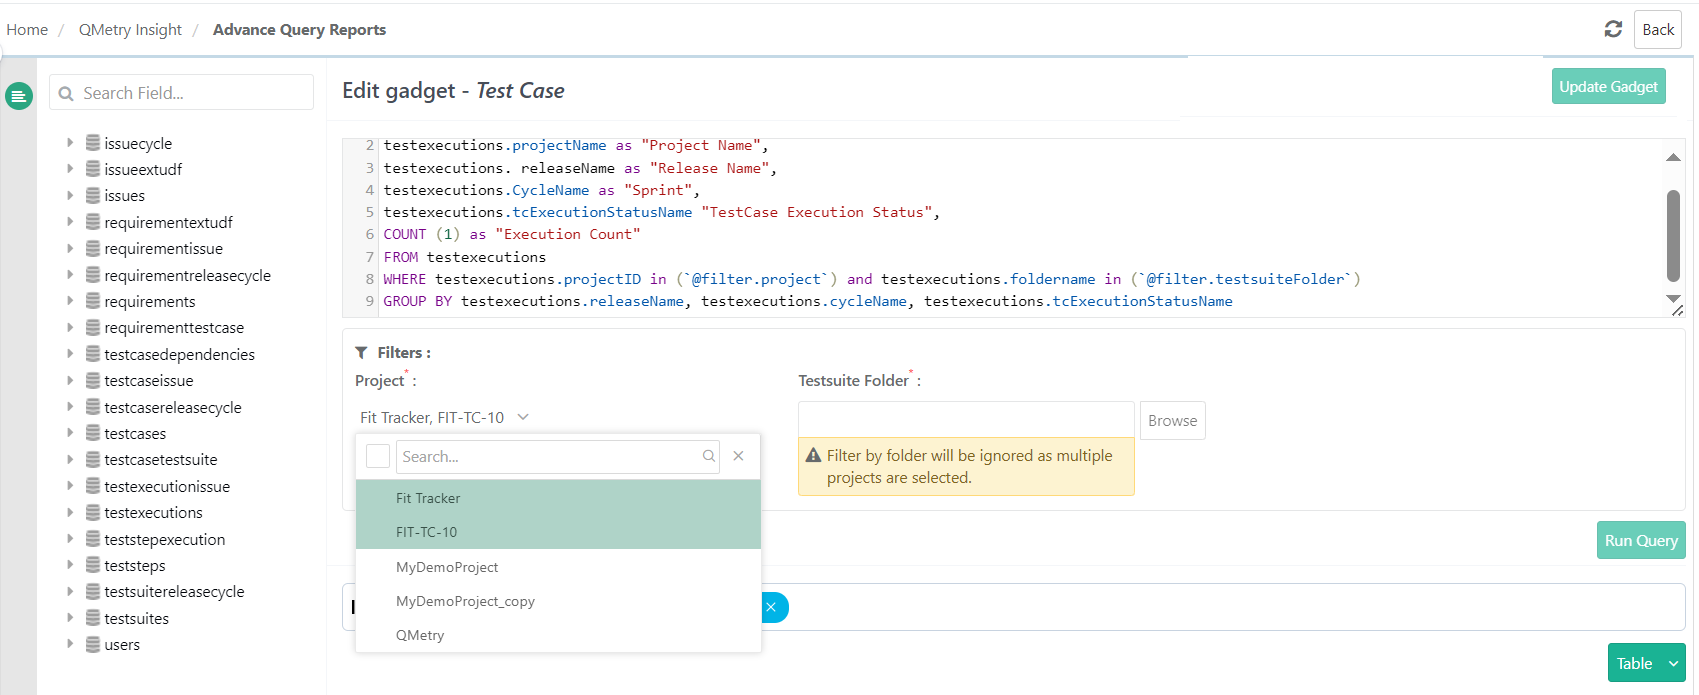The height and width of the screenshot is (695, 1699).
Task: Close the project dropdown with the X
Action: (x=738, y=456)
